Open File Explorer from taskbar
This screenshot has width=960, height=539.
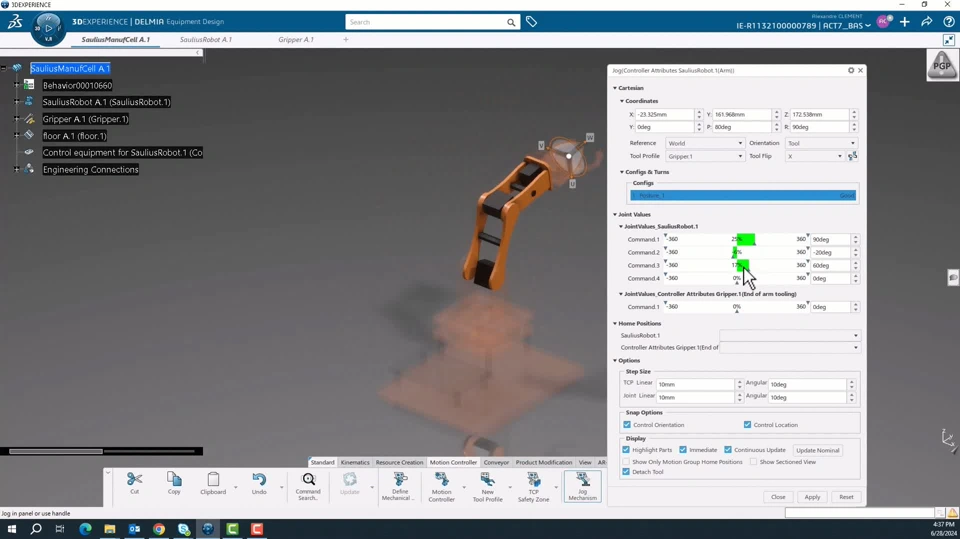tap(110, 529)
